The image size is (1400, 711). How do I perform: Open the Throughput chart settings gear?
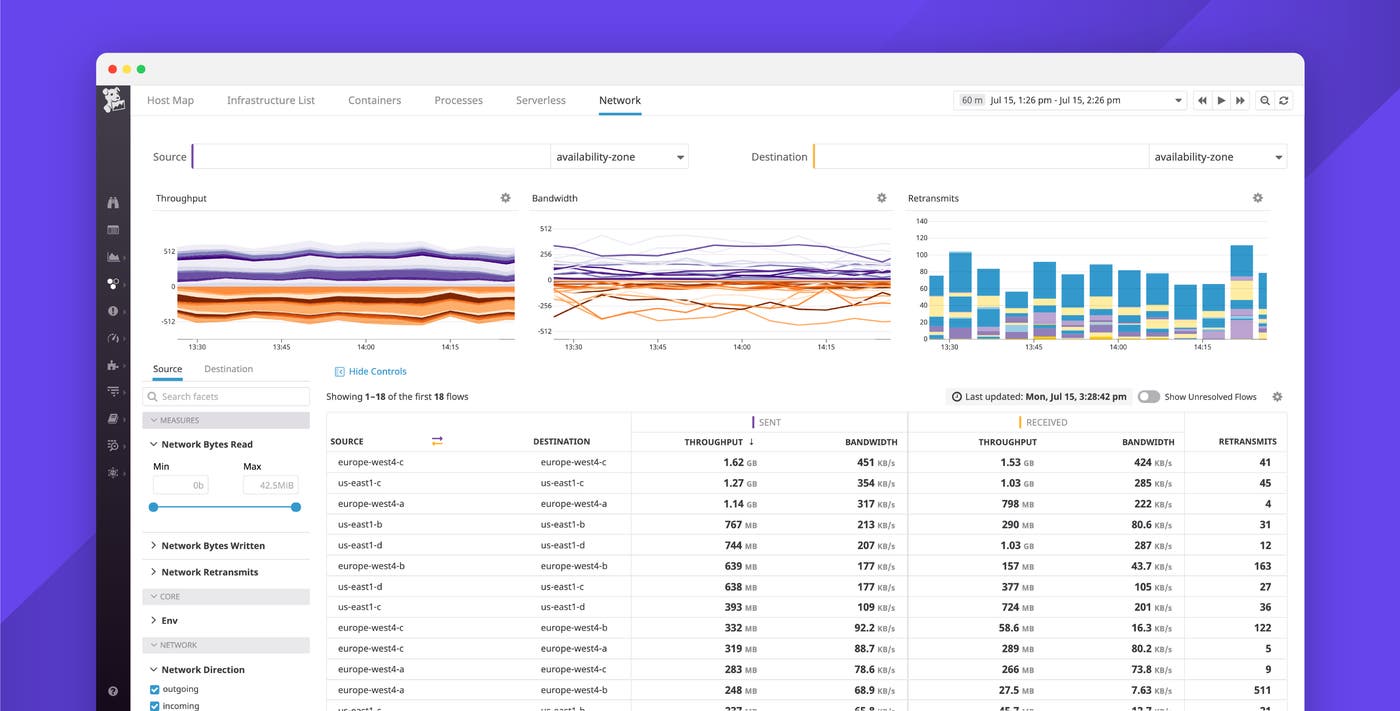click(505, 198)
